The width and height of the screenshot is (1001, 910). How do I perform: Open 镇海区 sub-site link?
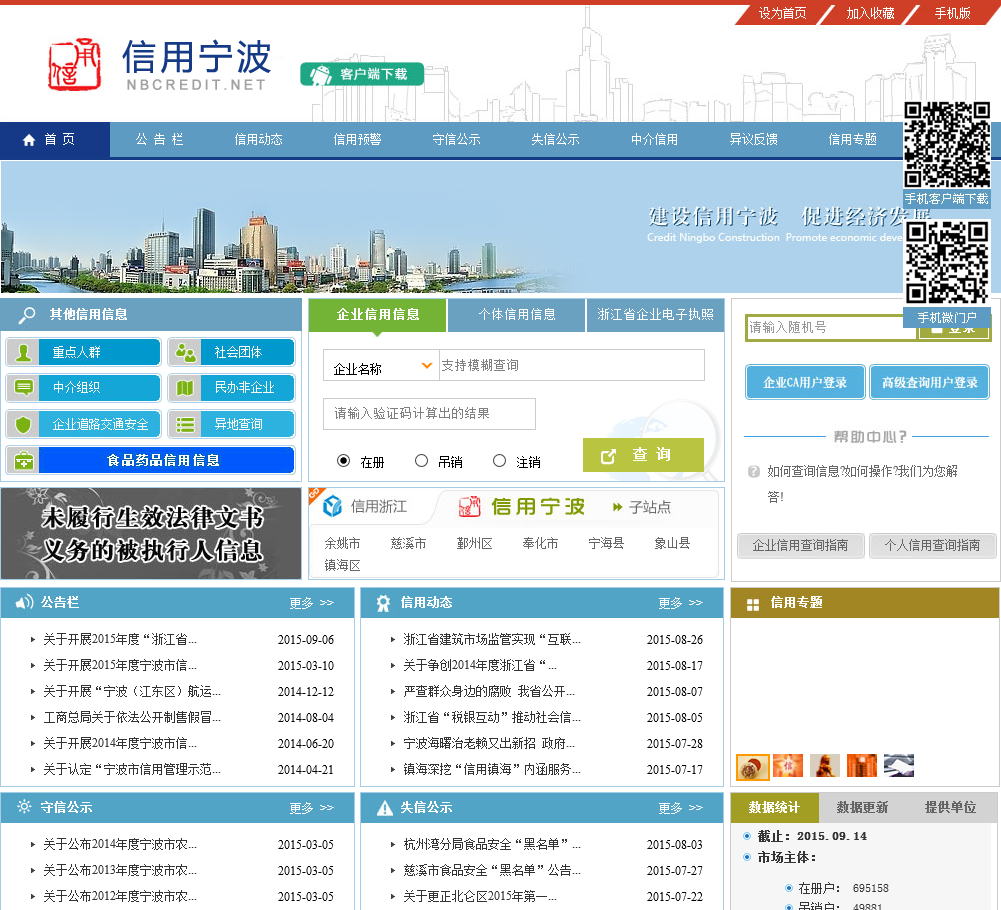point(342,565)
